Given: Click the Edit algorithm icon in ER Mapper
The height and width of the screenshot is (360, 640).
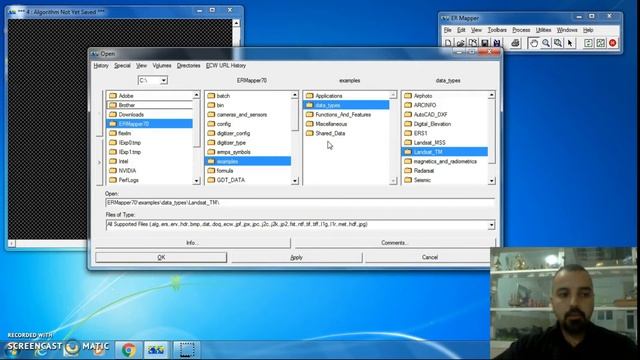Looking at the screenshot, I should point(588,43).
